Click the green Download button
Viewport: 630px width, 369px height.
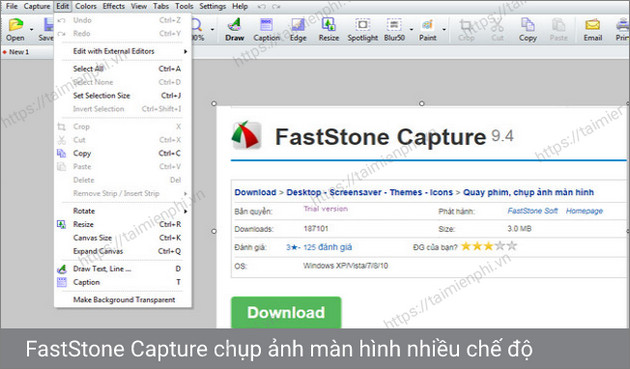(x=286, y=312)
